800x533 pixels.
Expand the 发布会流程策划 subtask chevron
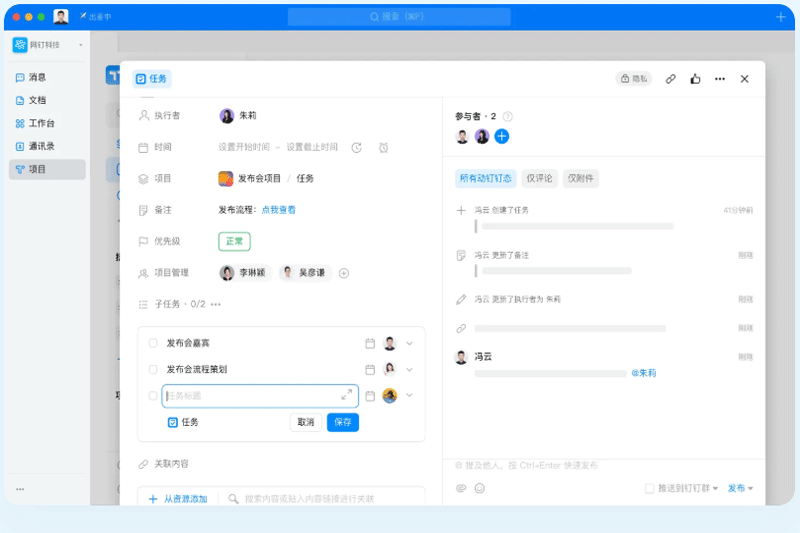tap(409, 369)
